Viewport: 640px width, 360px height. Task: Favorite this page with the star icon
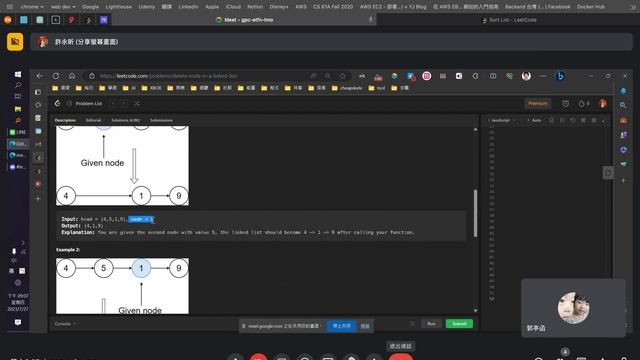342,76
